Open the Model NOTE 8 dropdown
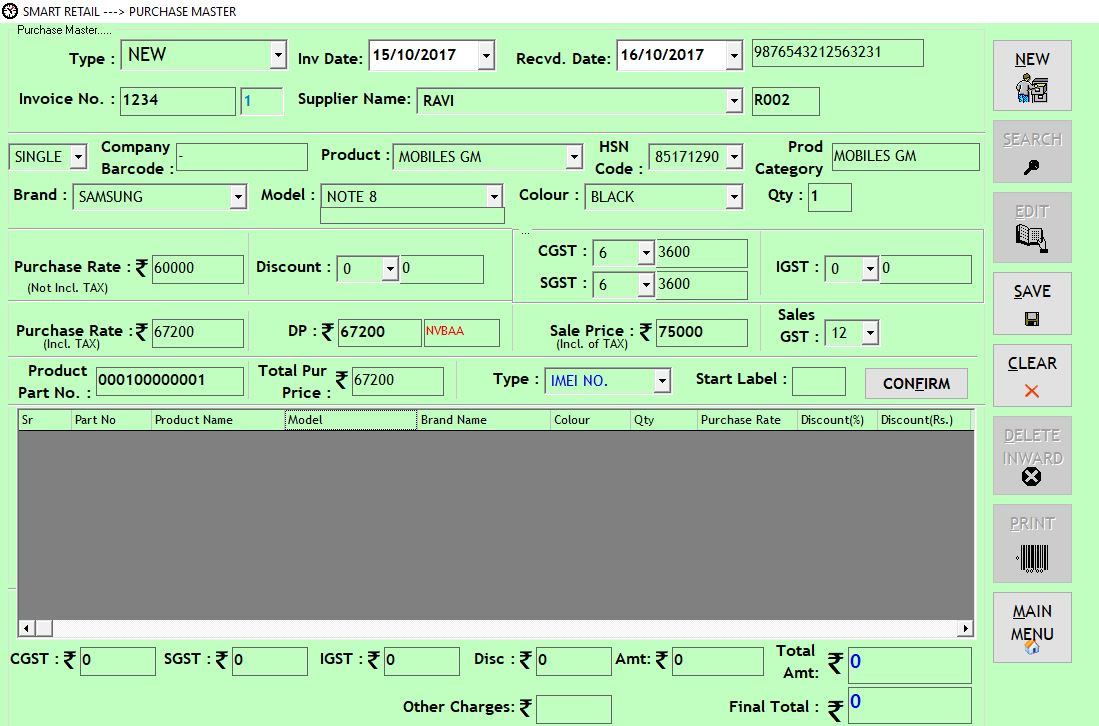The height and width of the screenshot is (726, 1099). (x=494, y=196)
